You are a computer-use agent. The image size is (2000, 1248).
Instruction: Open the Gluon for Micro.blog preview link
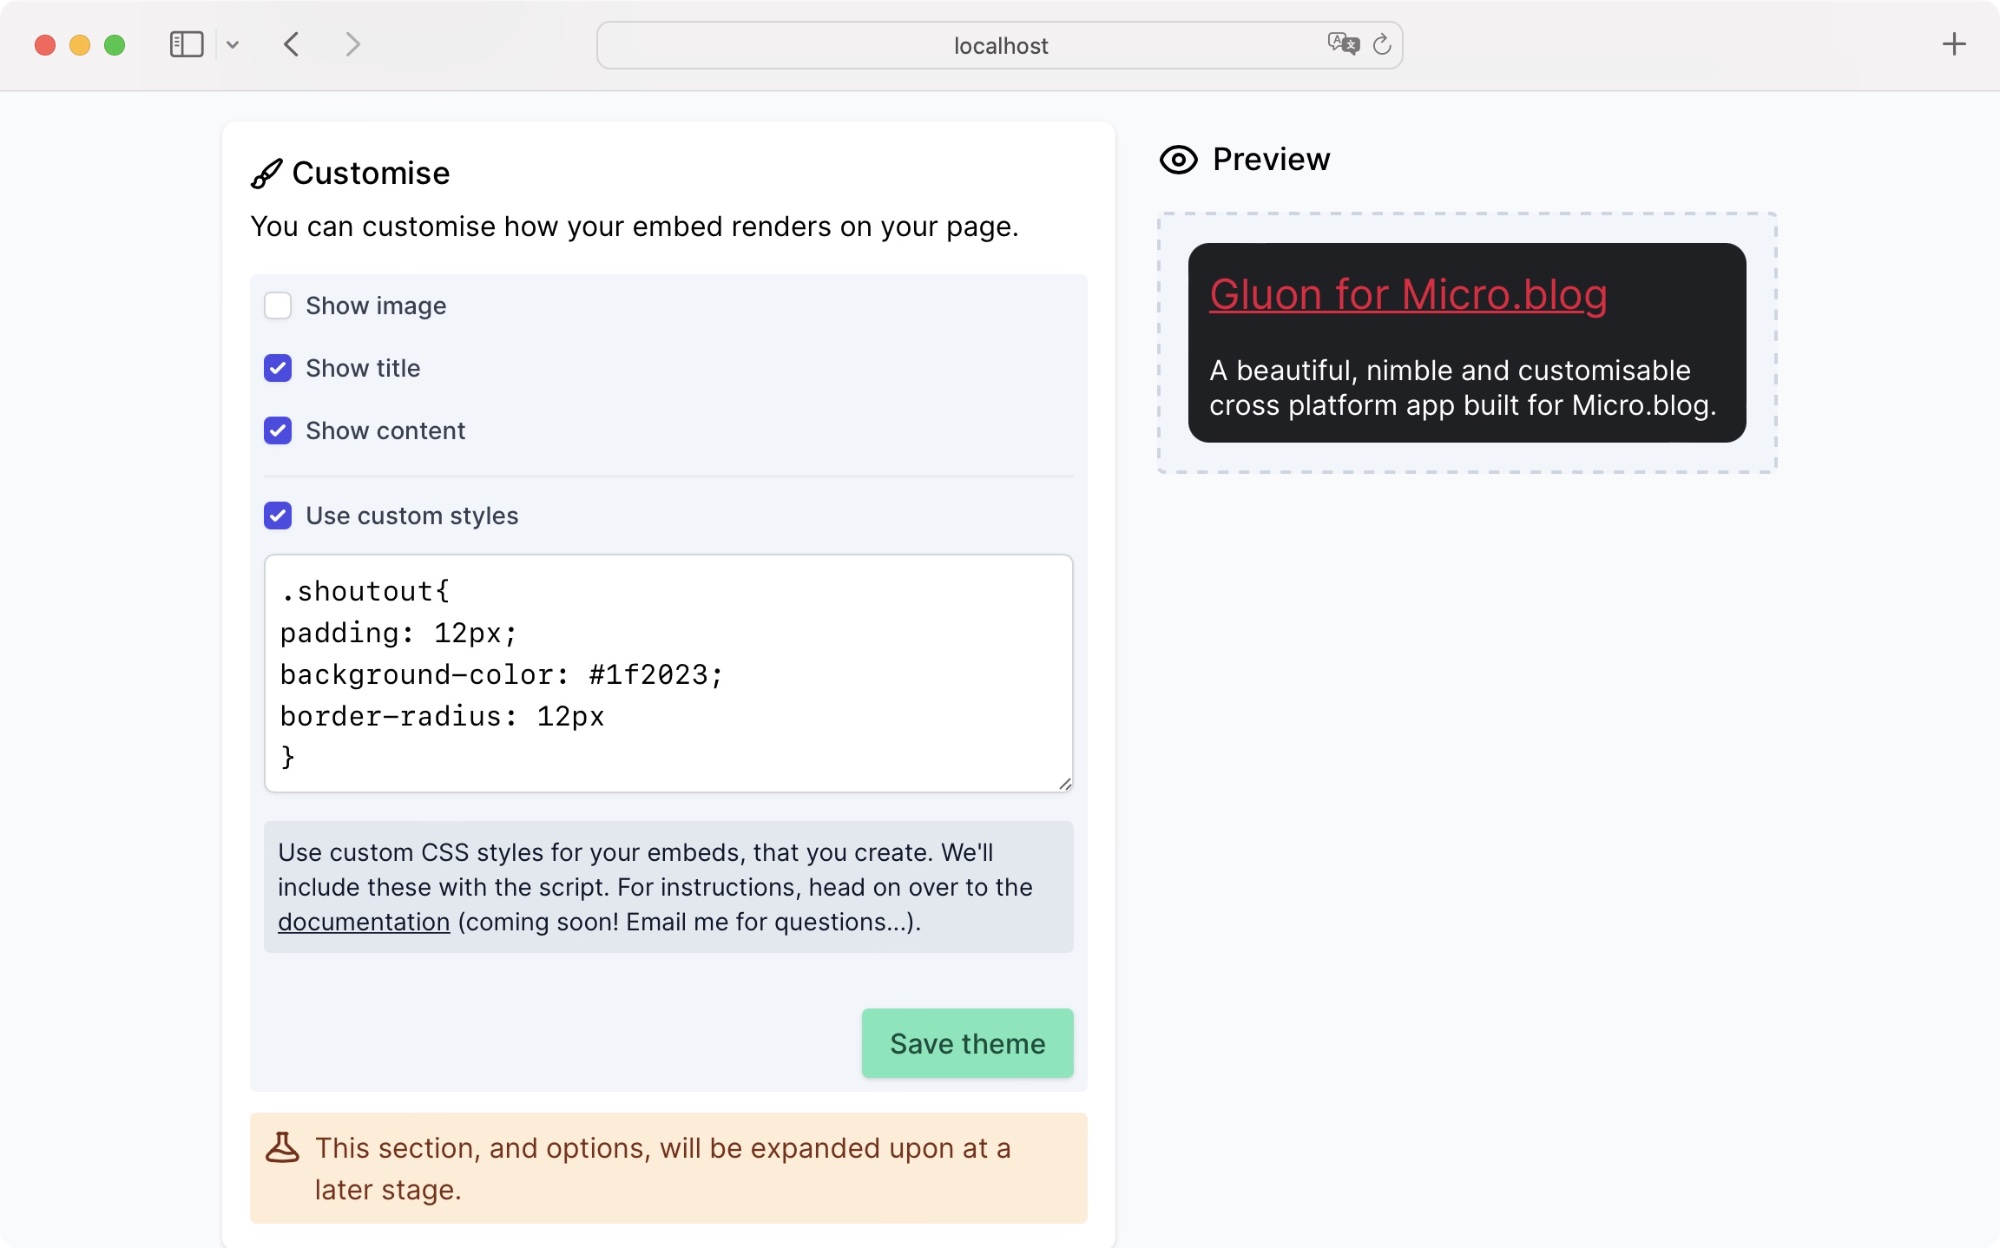click(1408, 295)
